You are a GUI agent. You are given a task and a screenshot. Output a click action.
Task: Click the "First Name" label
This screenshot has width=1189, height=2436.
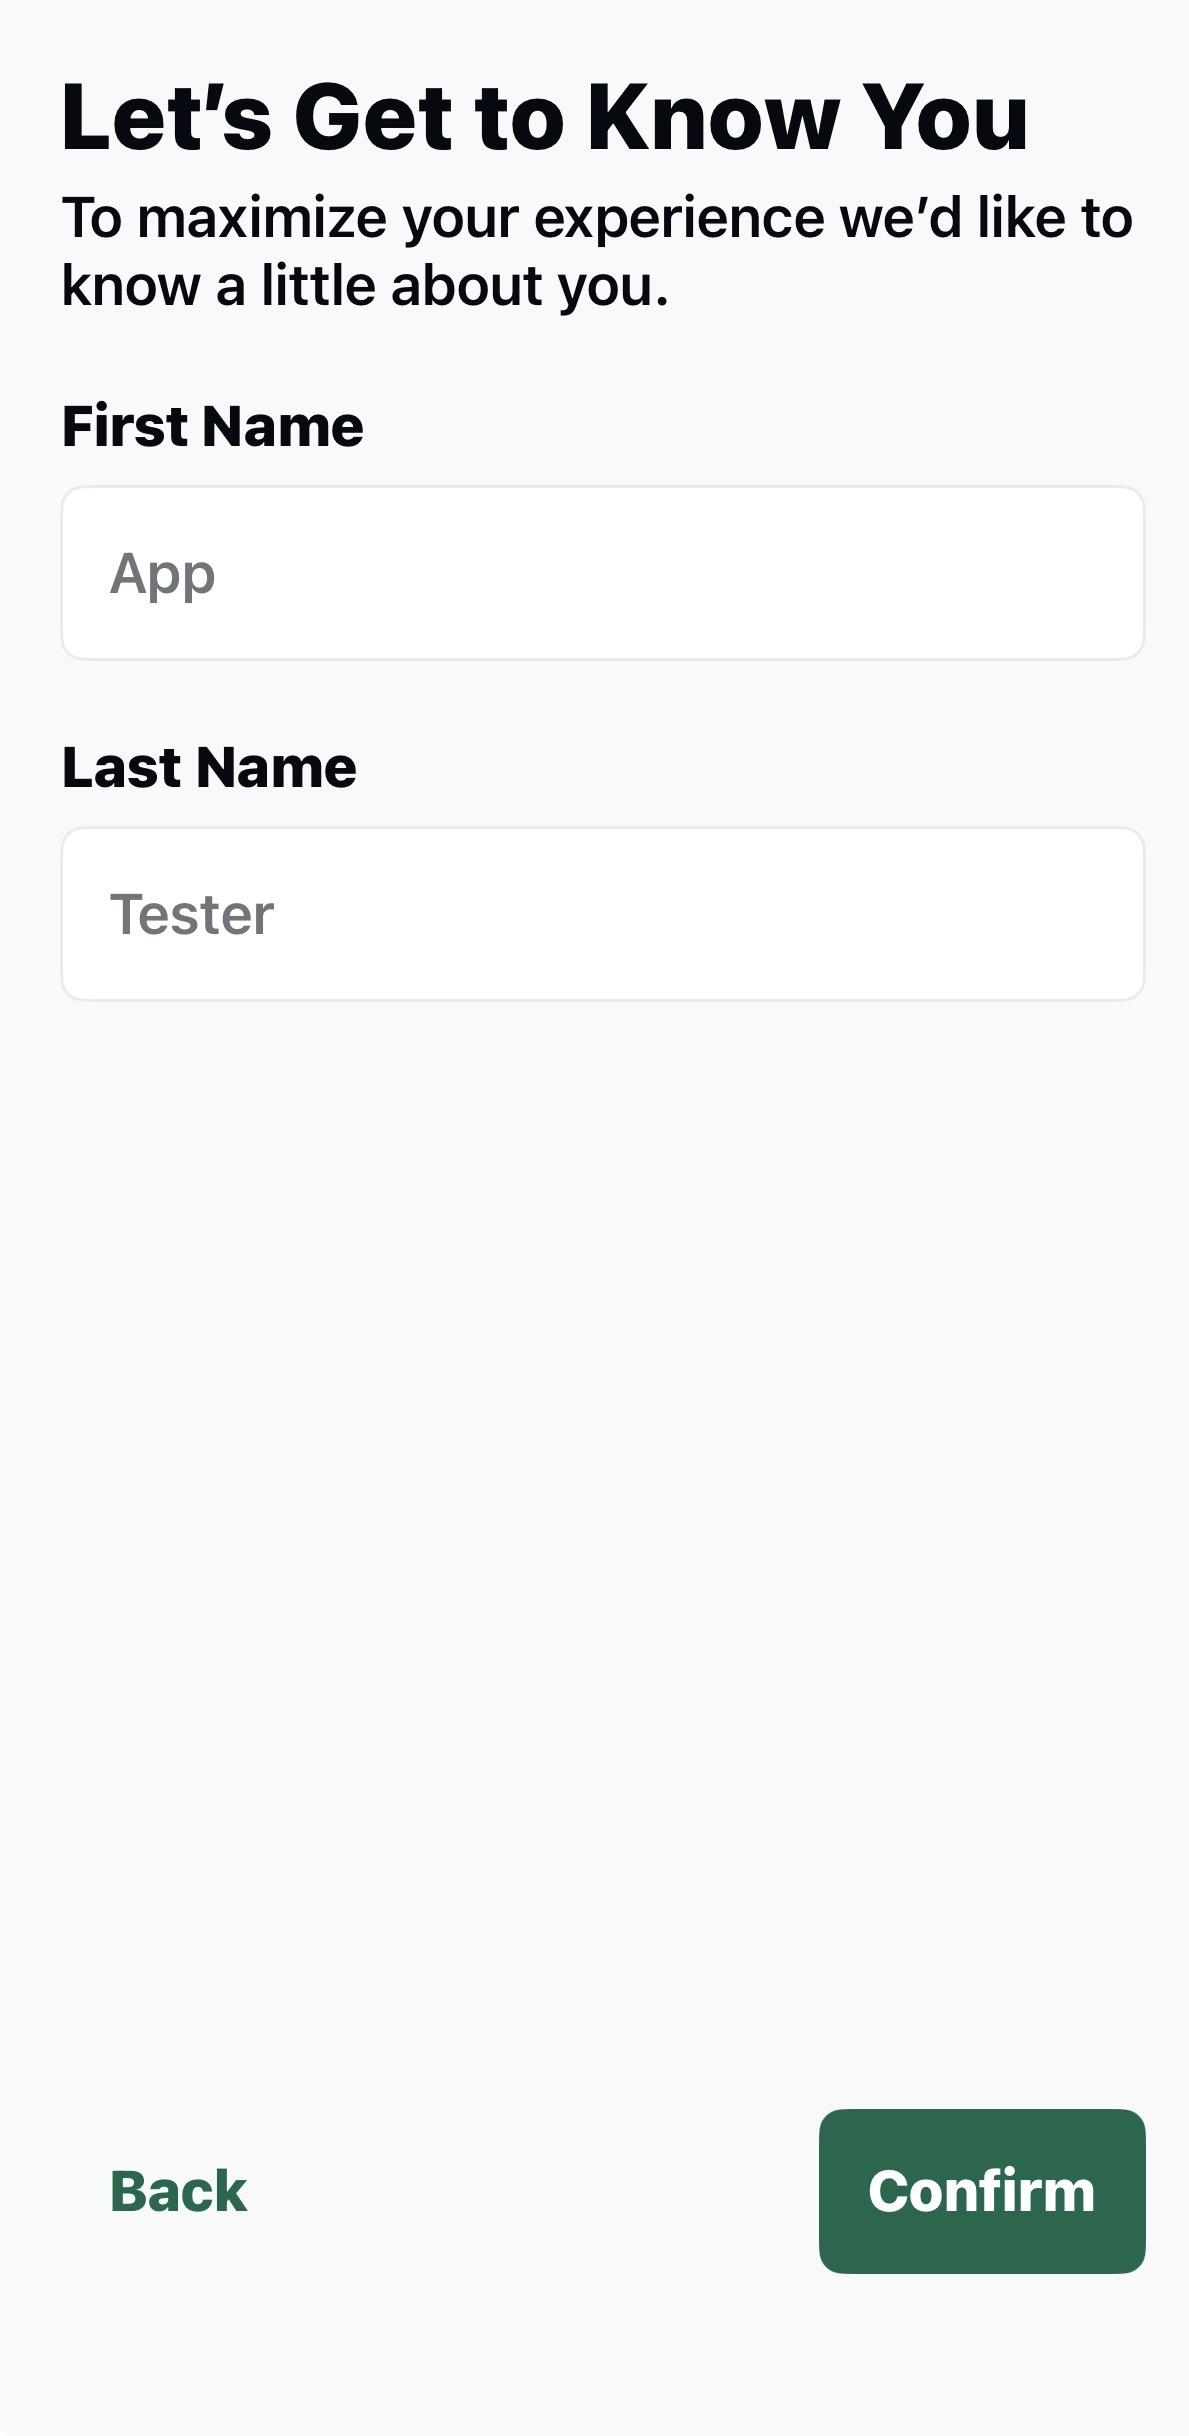click(x=213, y=426)
